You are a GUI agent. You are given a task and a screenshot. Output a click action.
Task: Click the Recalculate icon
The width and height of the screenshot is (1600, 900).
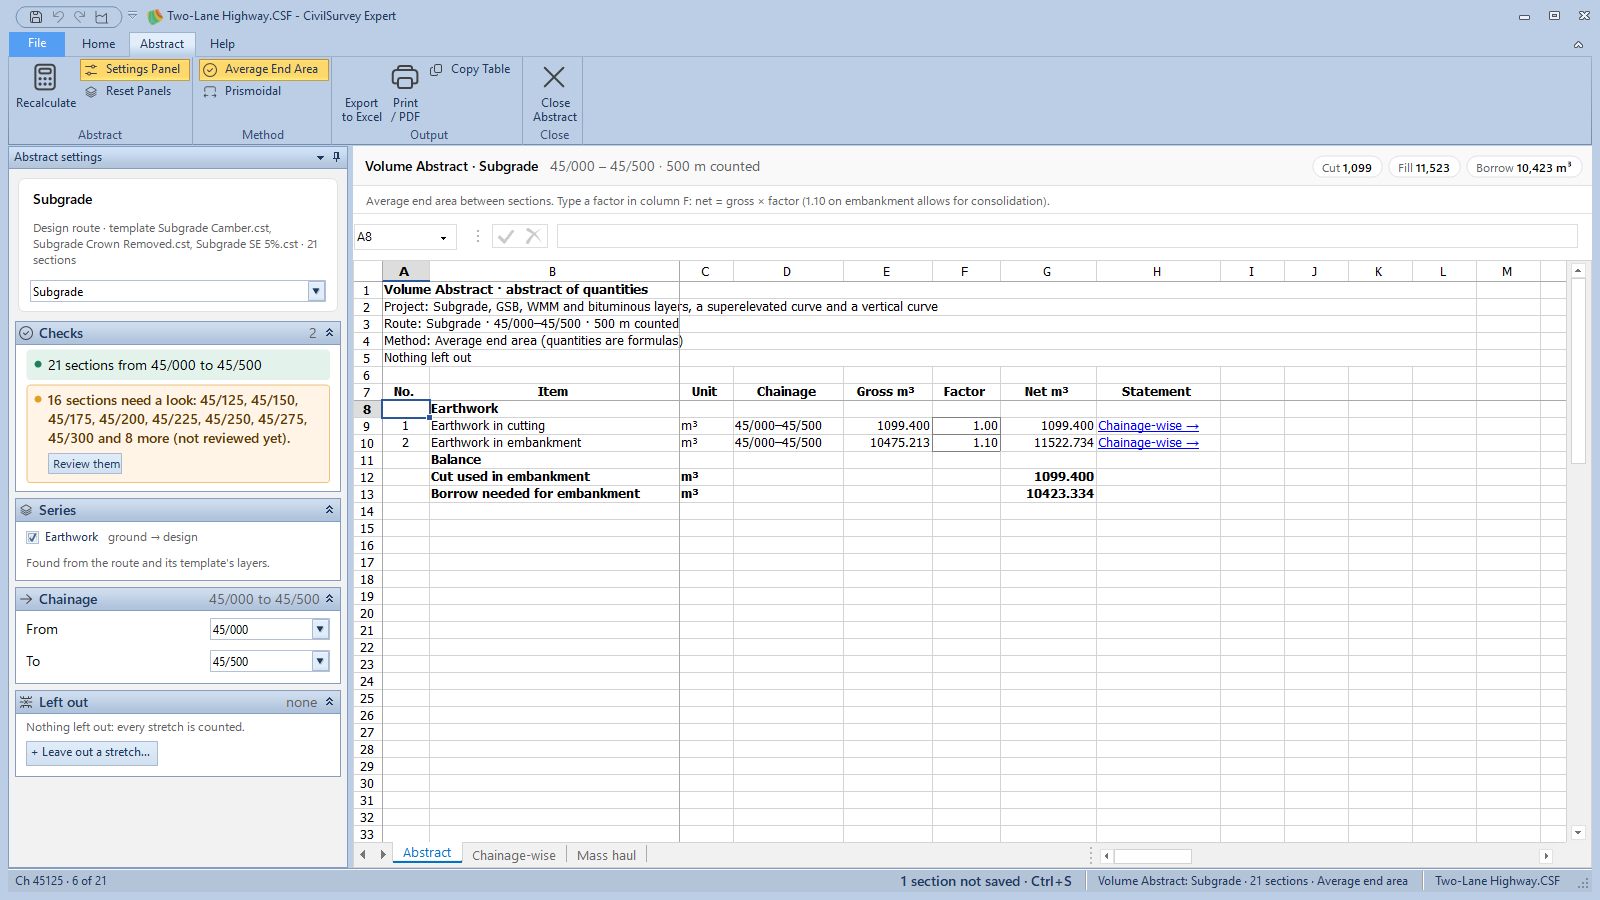(45, 77)
